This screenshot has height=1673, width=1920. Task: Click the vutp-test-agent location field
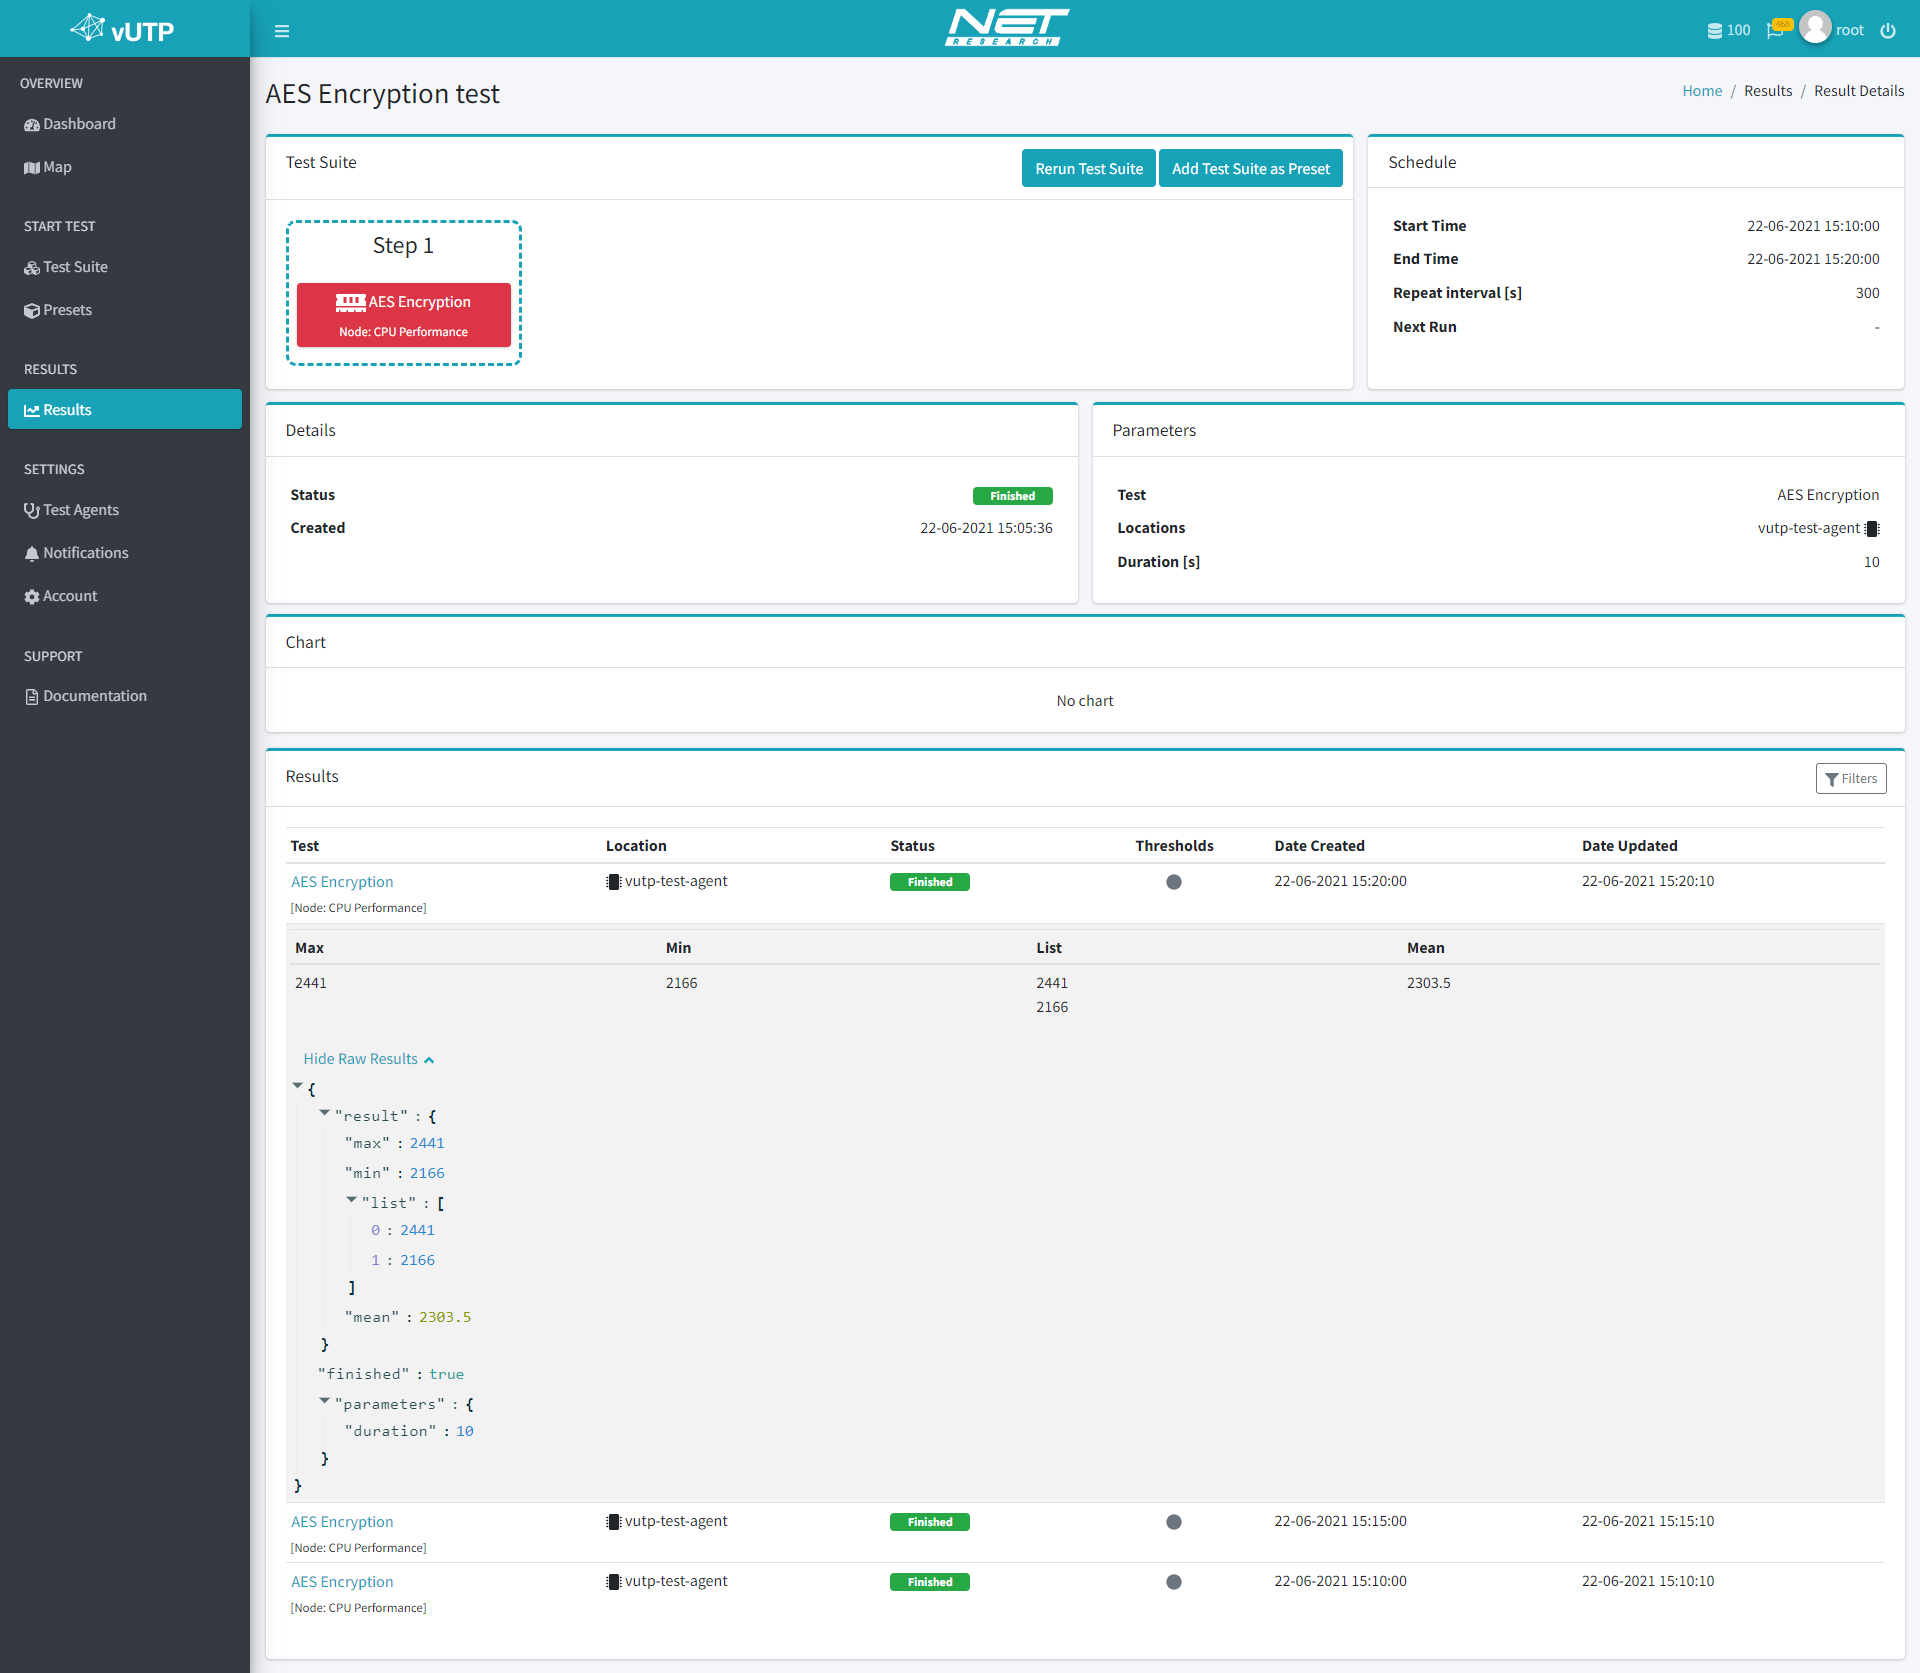1816,527
